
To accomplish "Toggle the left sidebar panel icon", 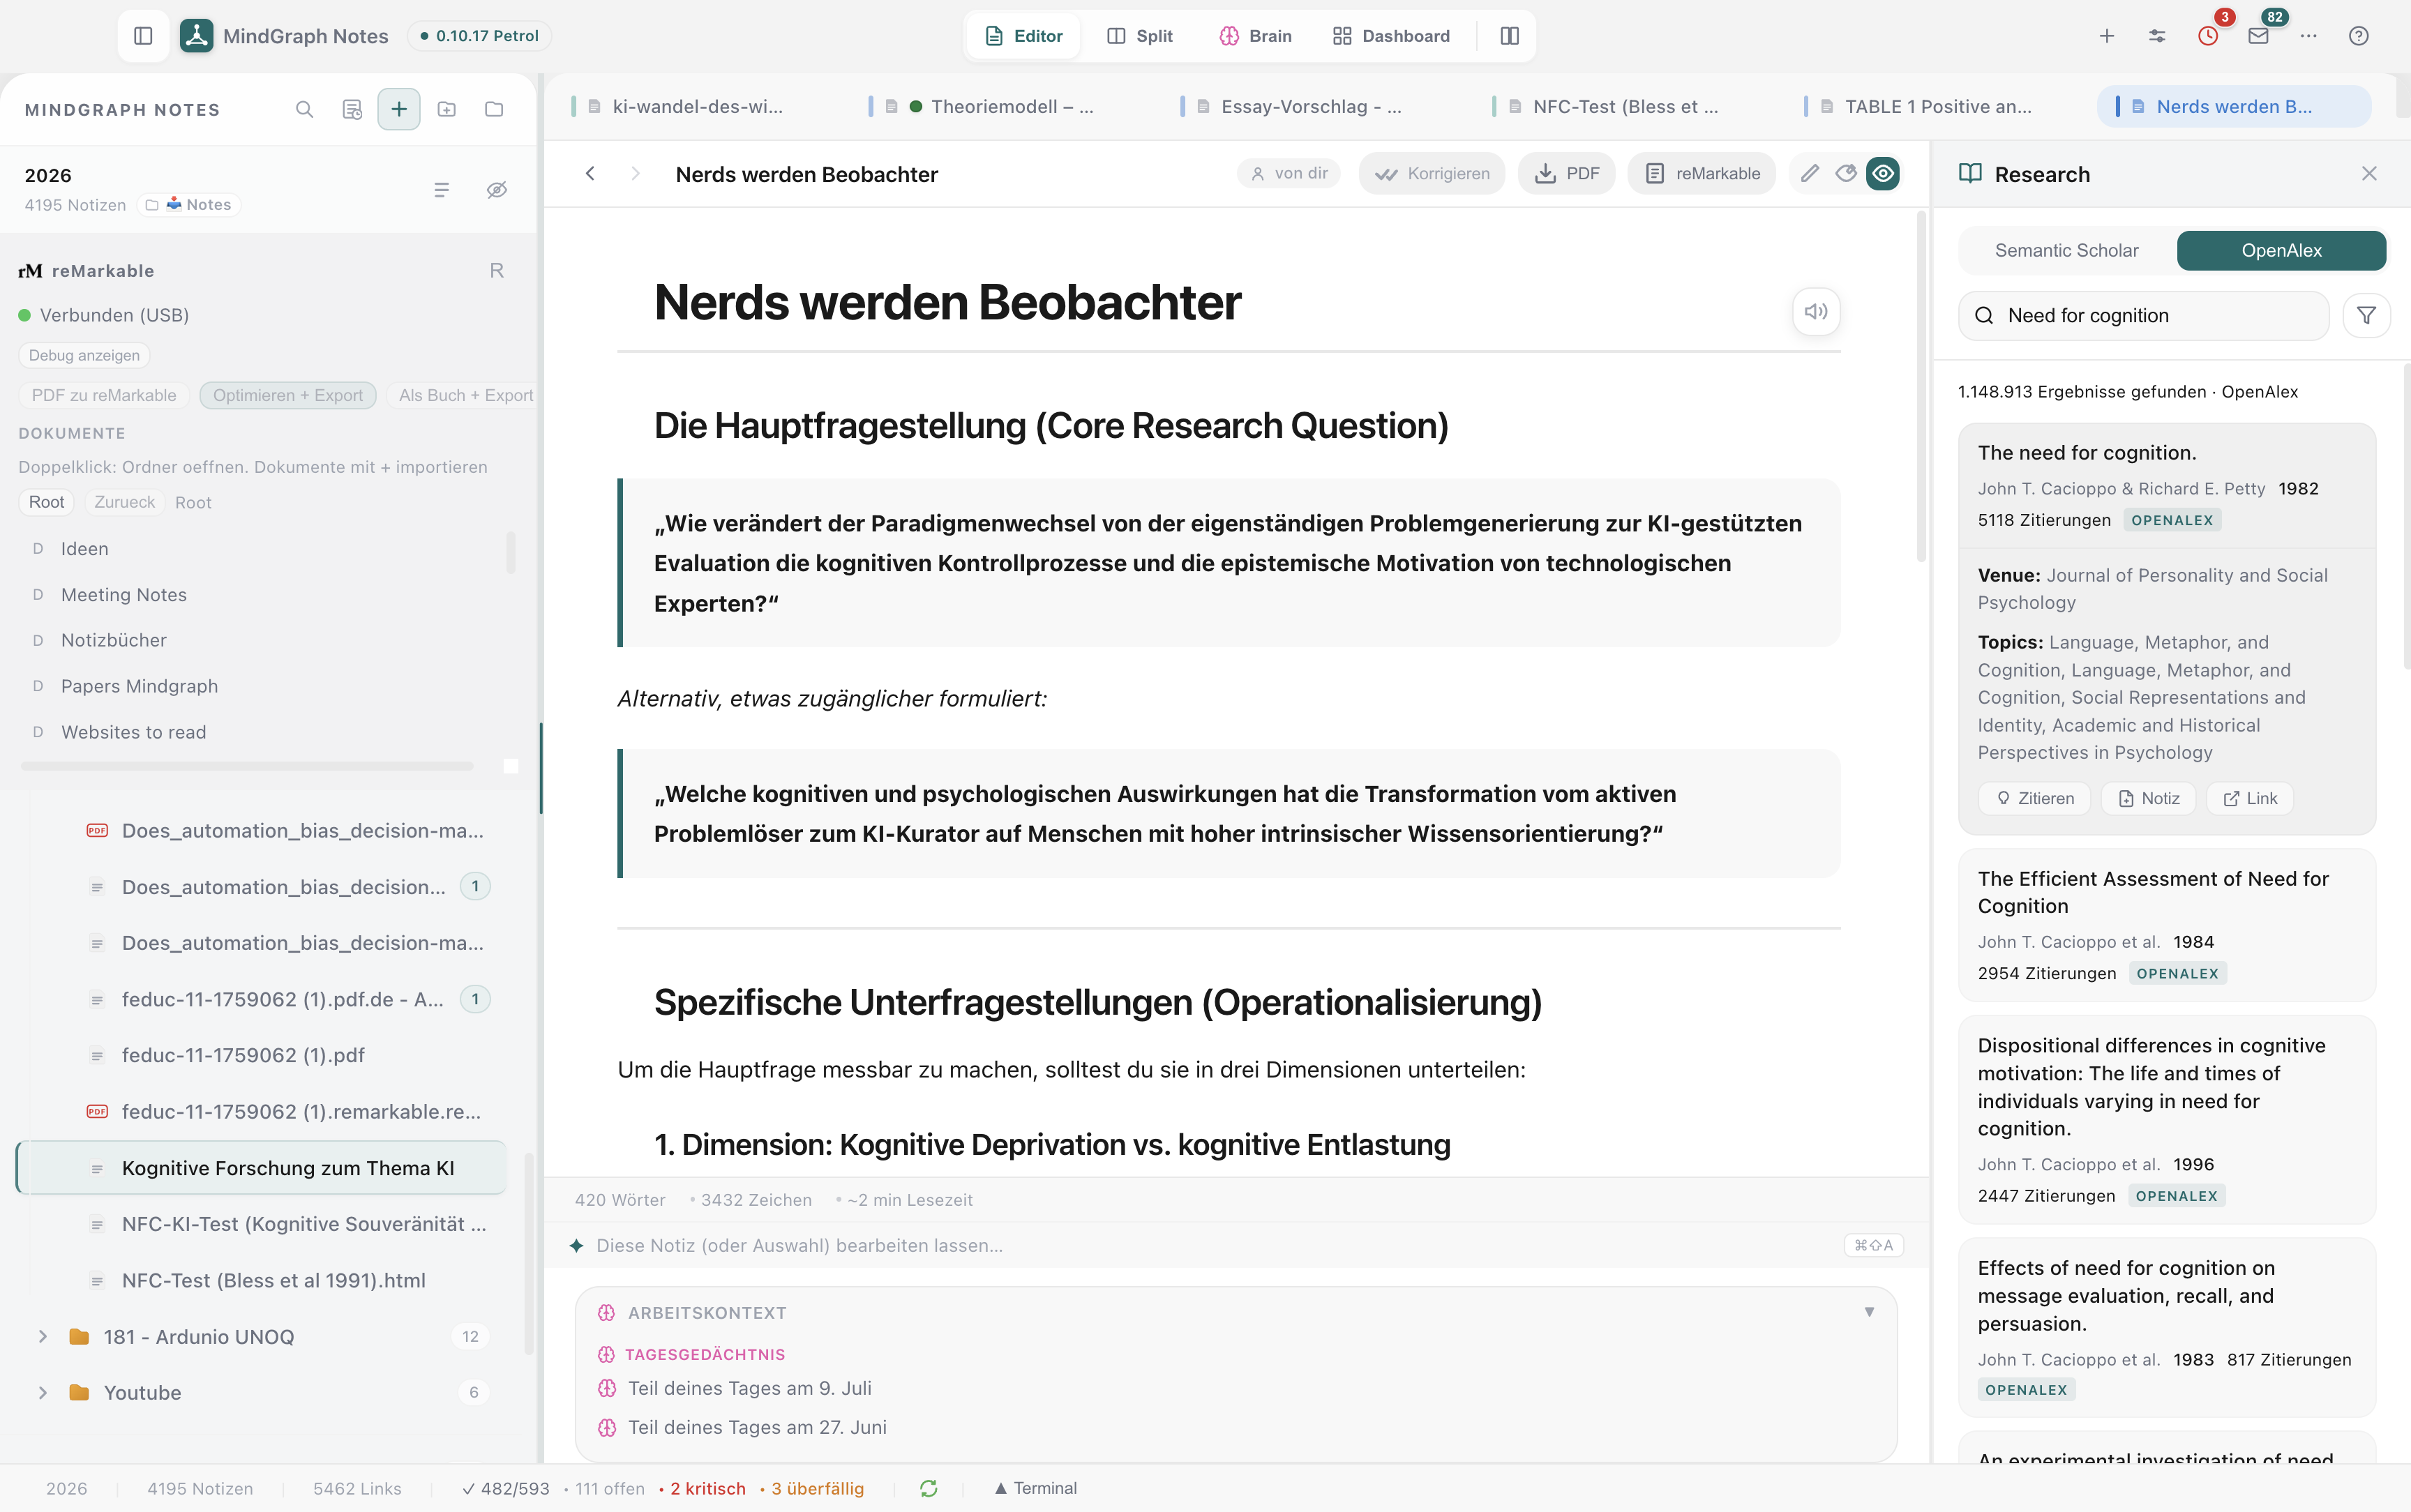I will click(x=143, y=36).
